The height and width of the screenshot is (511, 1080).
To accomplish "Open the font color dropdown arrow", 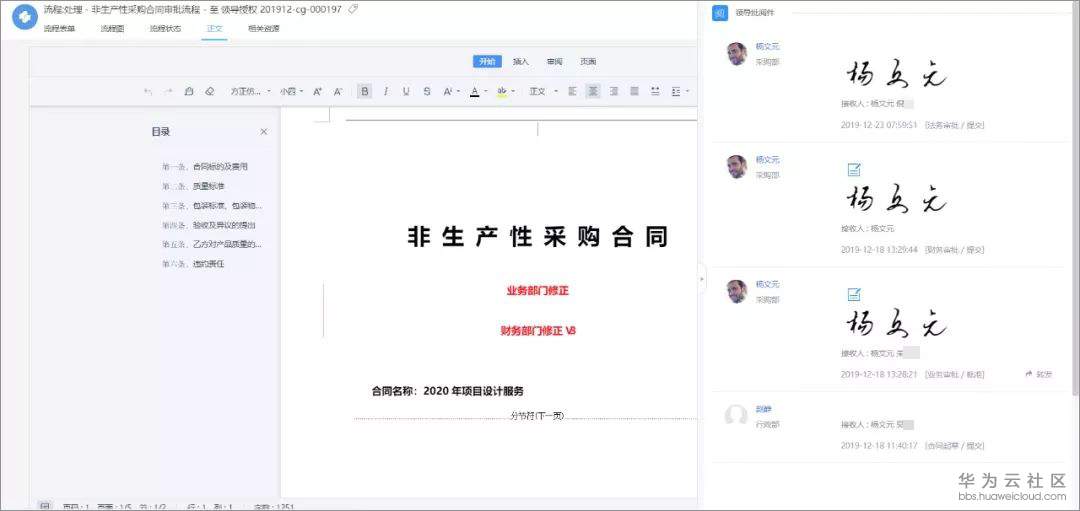I will pyautogui.click(x=486, y=91).
